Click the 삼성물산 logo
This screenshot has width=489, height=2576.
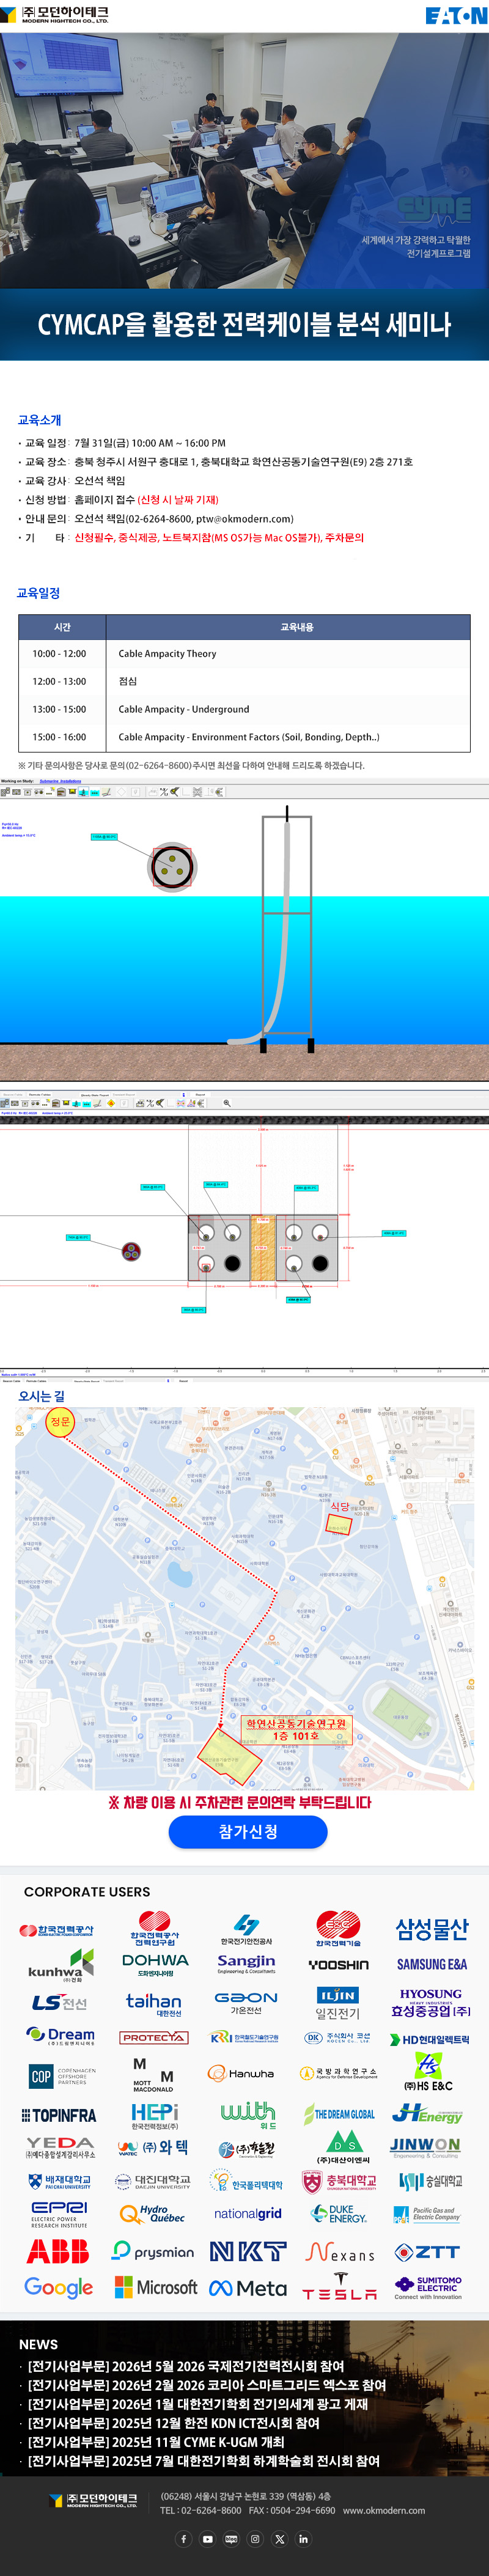[x=431, y=1929]
